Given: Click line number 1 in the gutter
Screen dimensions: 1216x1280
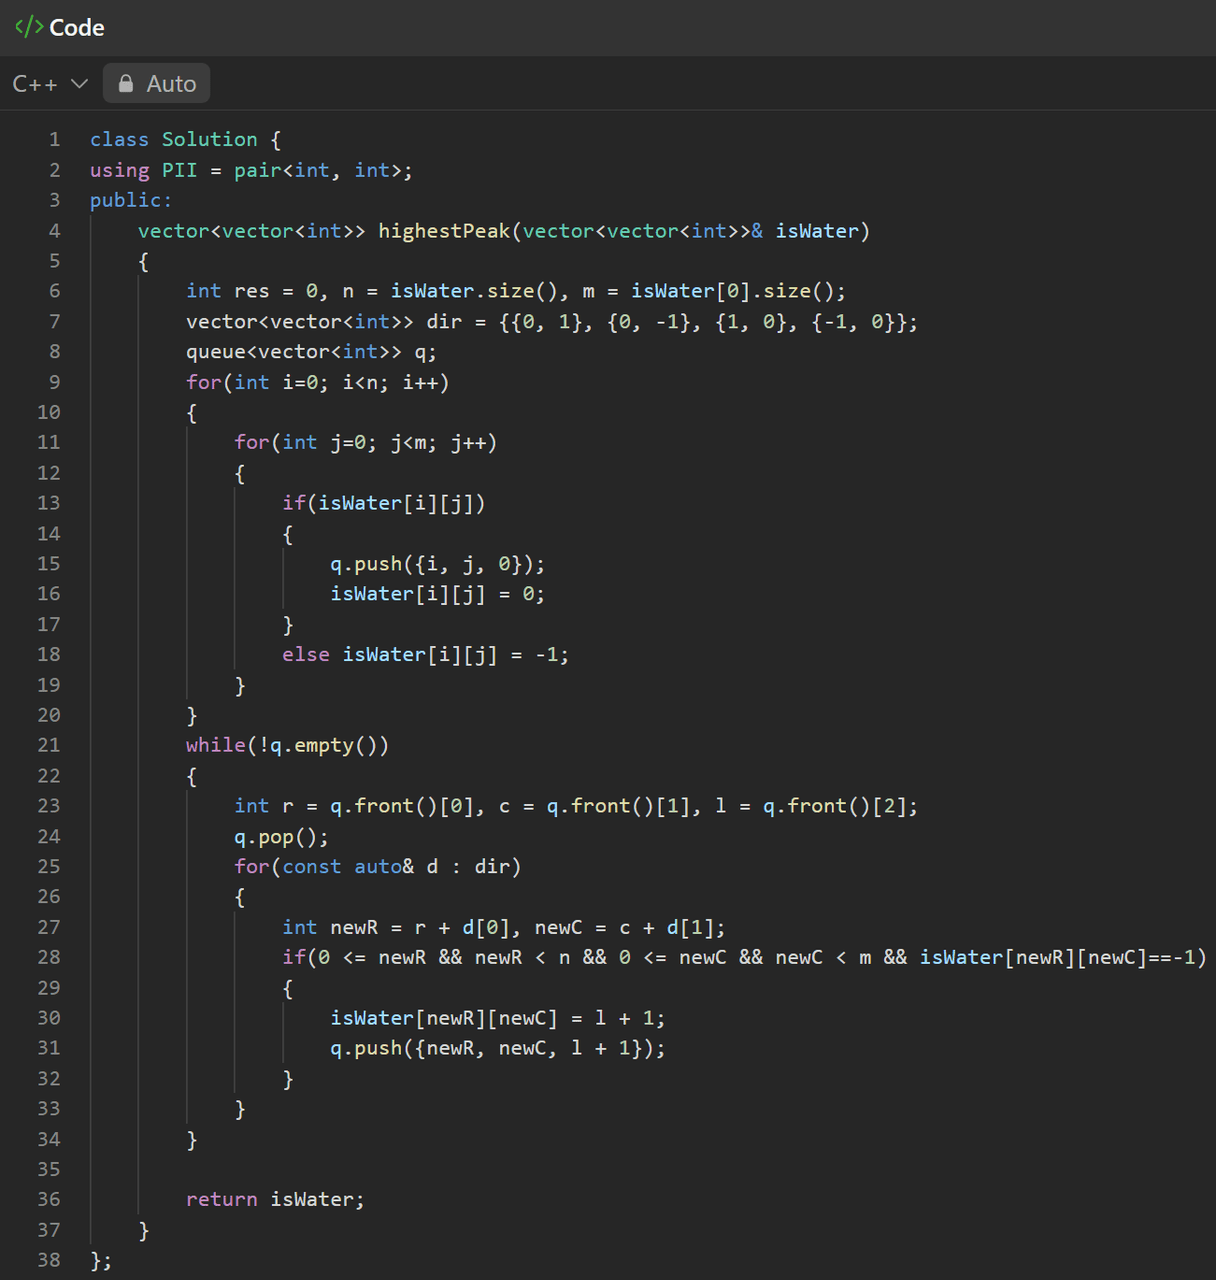Looking at the screenshot, I should coord(54,140).
